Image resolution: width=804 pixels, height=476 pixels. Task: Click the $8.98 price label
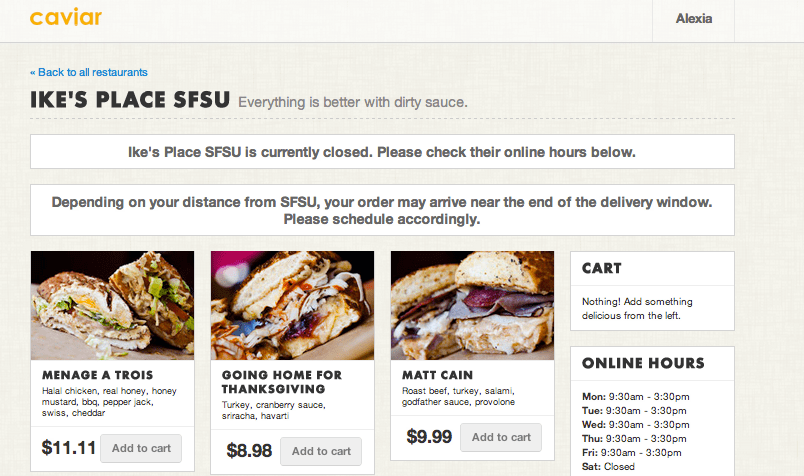[x=249, y=451]
